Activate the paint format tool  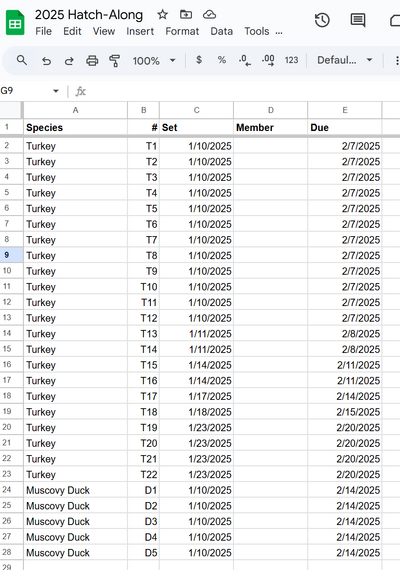click(115, 60)
